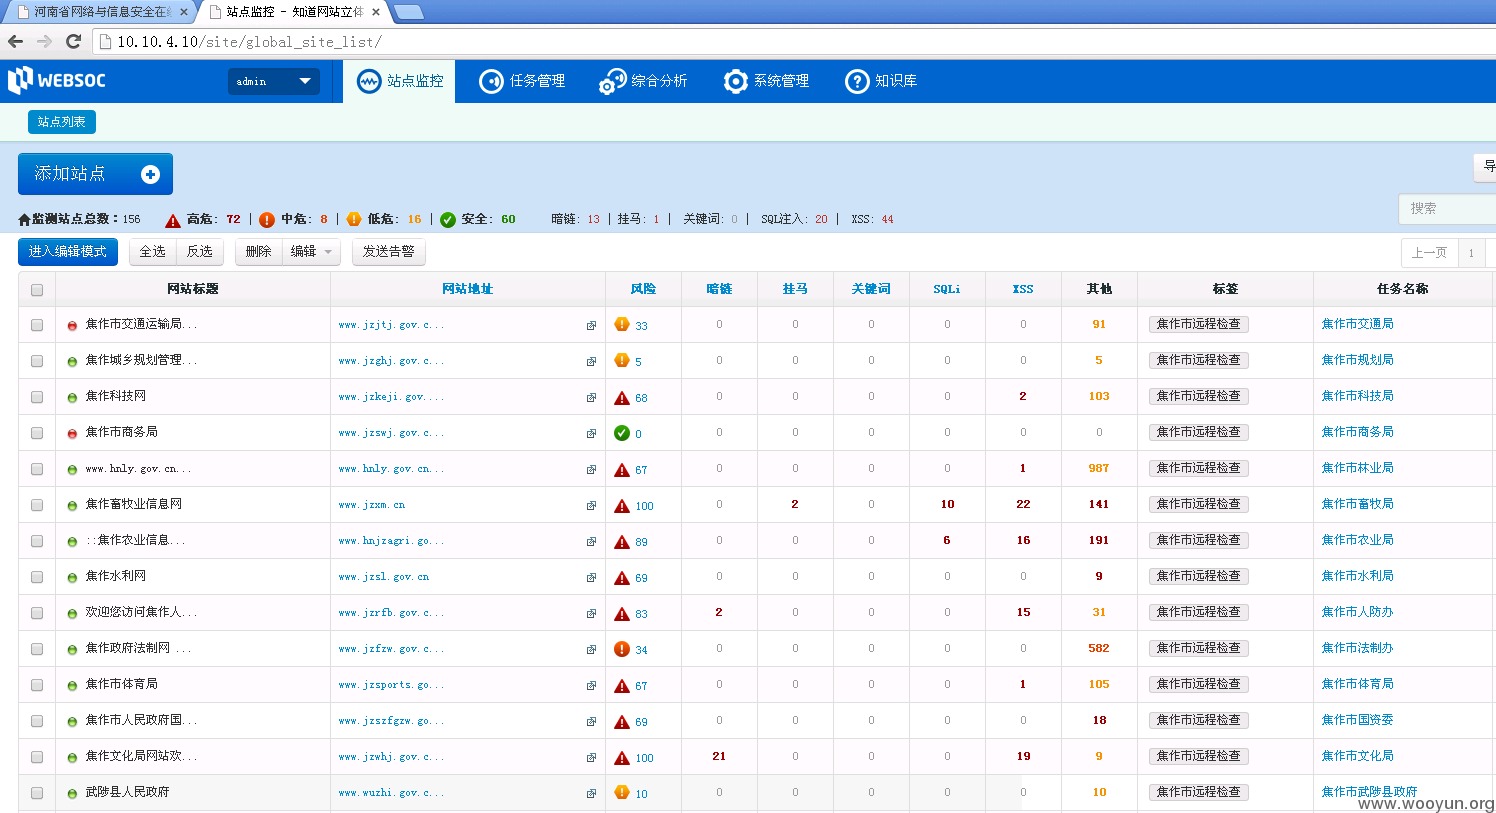Click green status dot of 焦作畜牧业信息网
This screenshot has width=1496, height=813.
(72, 506)
